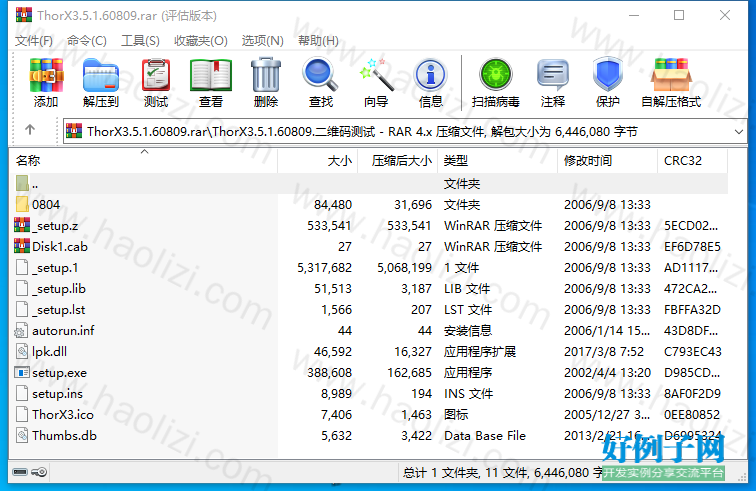Click CRC32 value EF6D78E5
This screenshot has width=756, height=491.
coord(692,246)
